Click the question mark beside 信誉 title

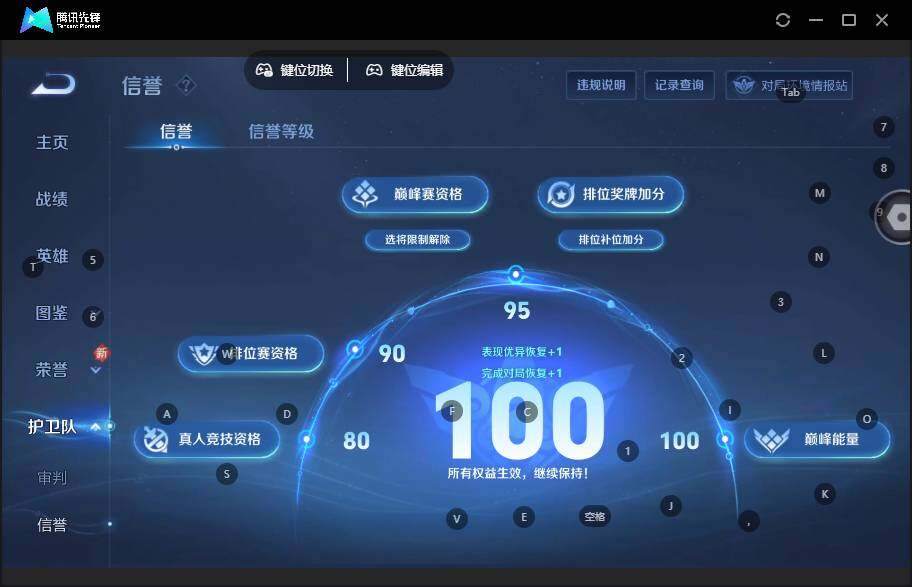(x=186, y=86)
